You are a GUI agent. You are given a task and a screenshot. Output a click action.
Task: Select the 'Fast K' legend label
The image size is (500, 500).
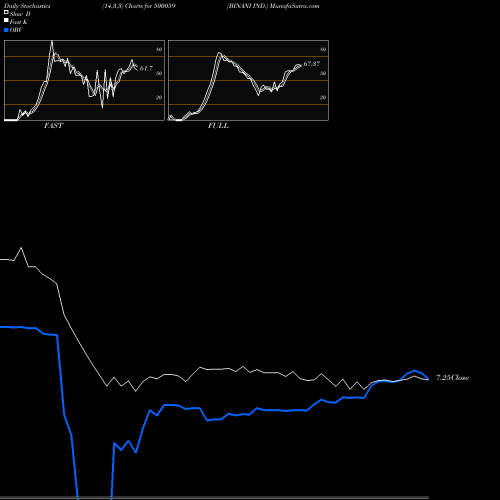19,22
